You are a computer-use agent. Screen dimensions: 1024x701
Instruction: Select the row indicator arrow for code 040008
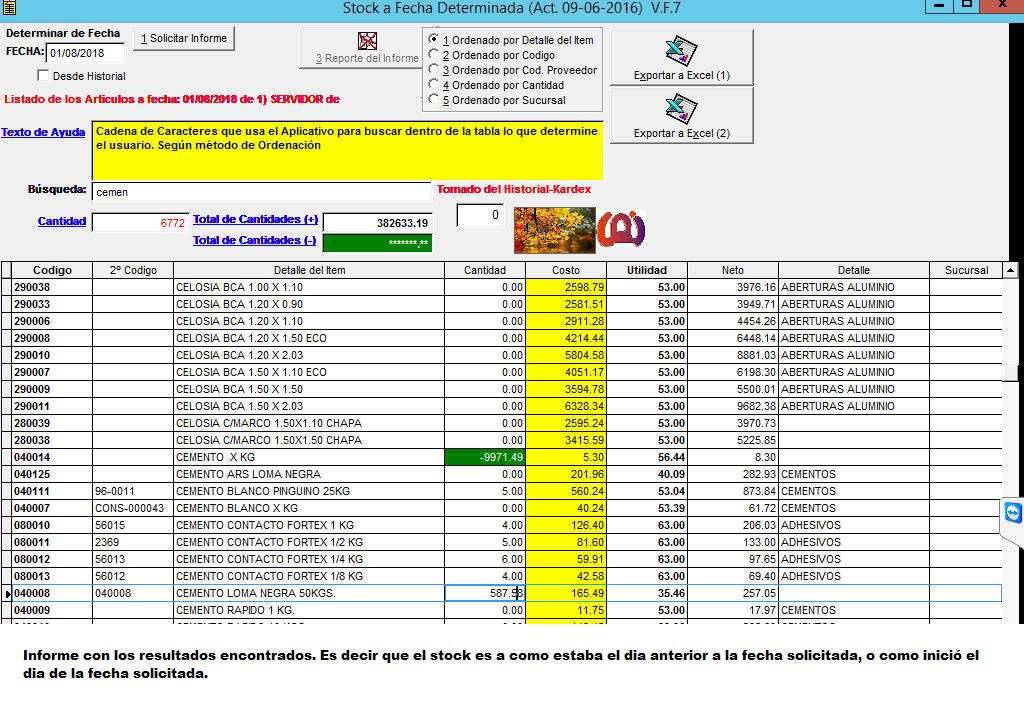coord(7,593)
